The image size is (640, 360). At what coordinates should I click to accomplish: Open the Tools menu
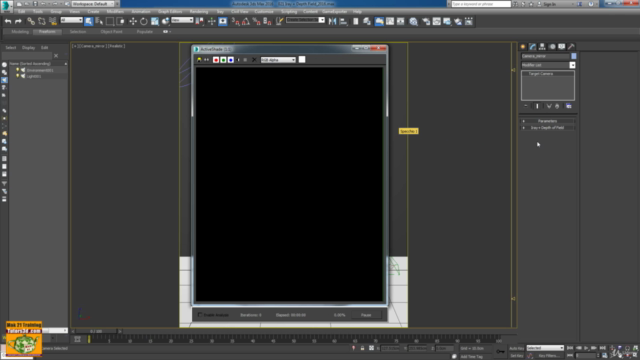(38, 11)
